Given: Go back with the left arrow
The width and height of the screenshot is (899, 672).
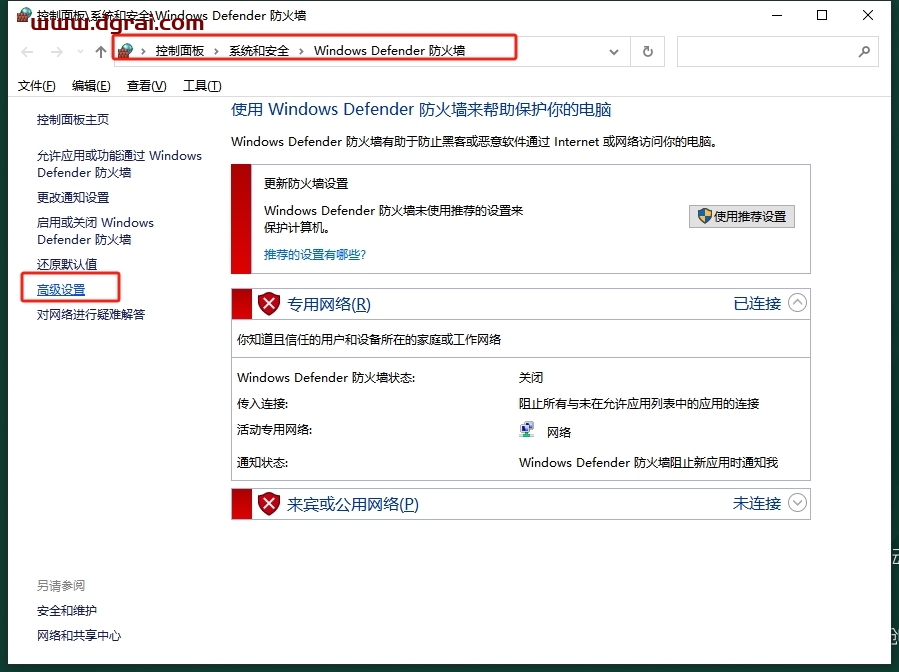Looking at the screenshot, I should pyautogui.click(x=27, y=52).
